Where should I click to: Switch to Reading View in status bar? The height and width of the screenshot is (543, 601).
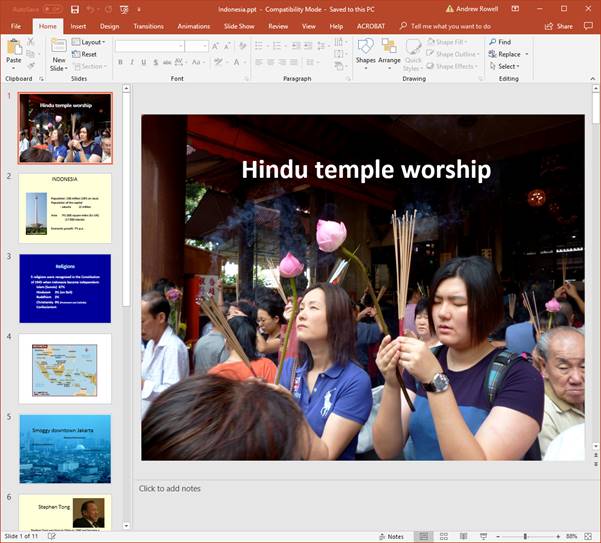[464, 536]
